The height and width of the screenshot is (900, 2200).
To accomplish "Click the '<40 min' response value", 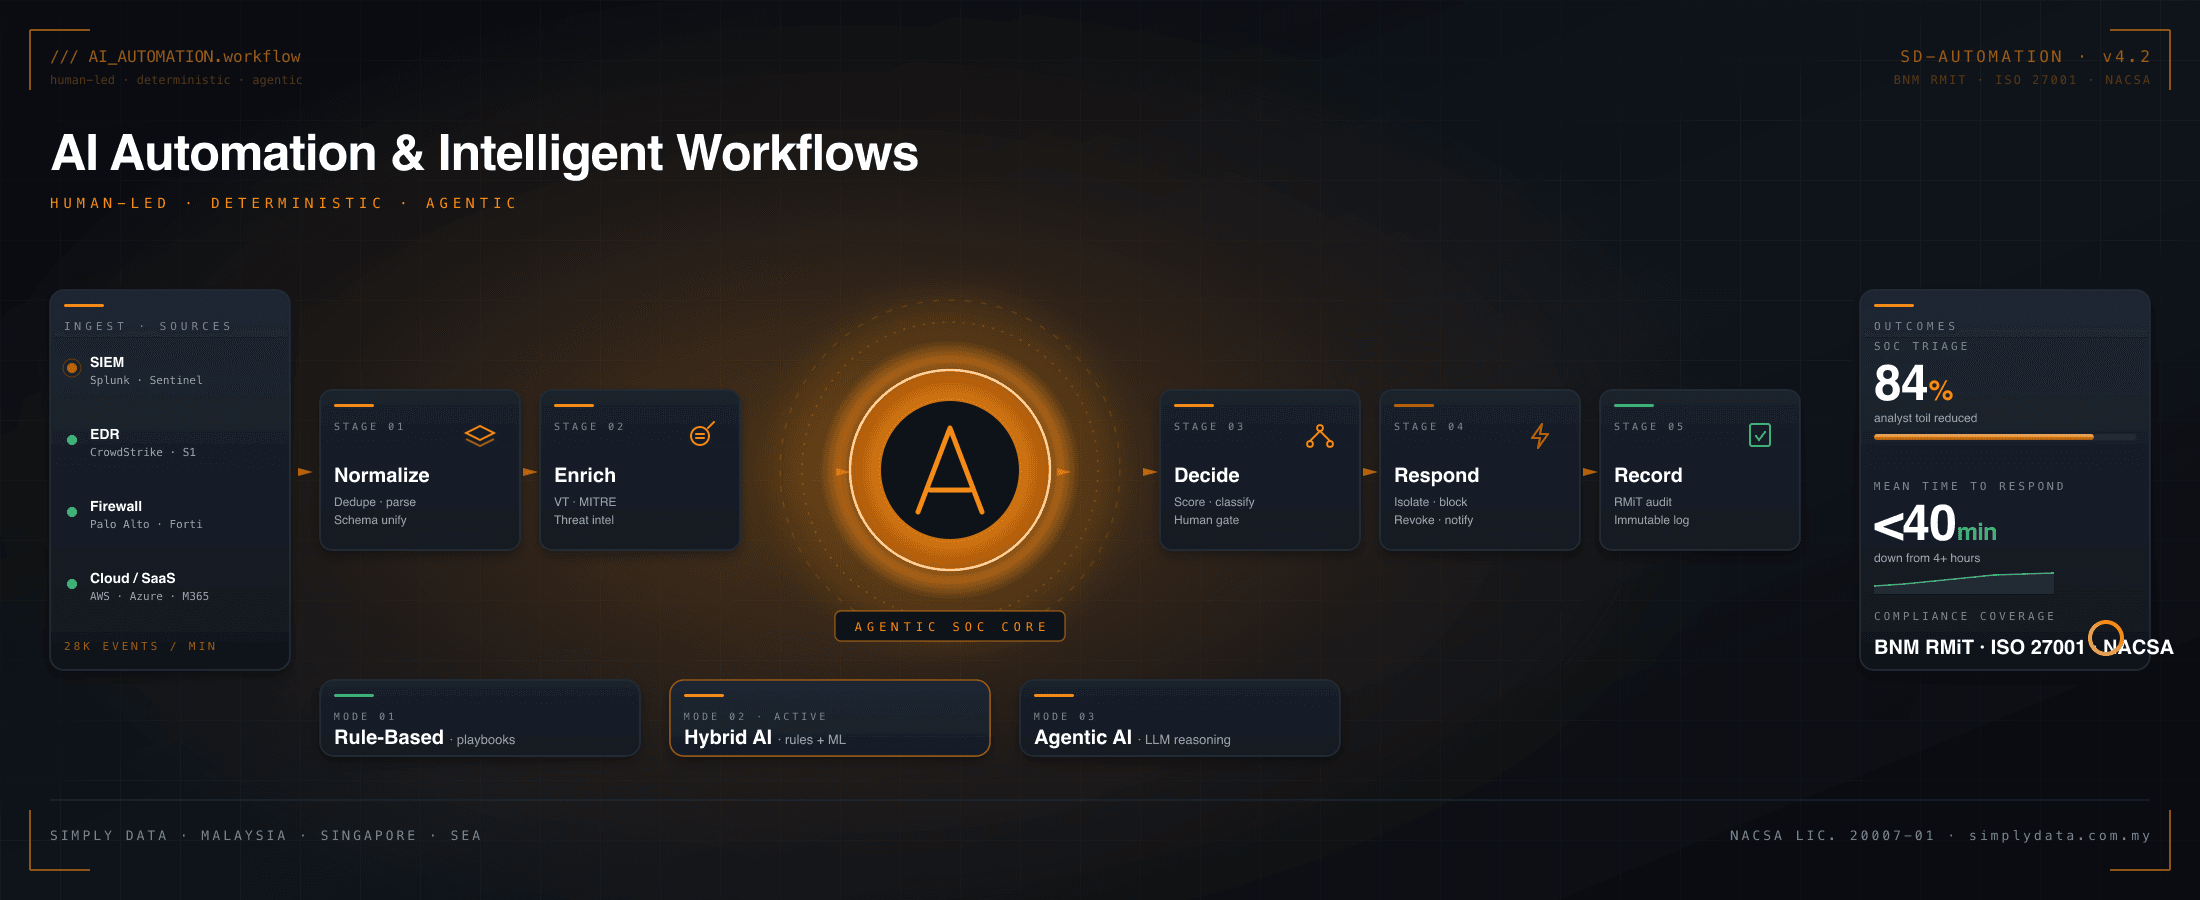I will tap(1935, 524).
